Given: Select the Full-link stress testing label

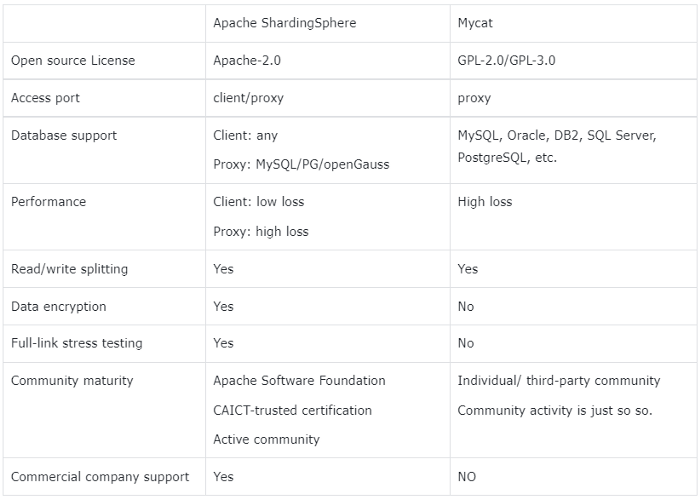Looking at the screenshot, I should point(77,343).
